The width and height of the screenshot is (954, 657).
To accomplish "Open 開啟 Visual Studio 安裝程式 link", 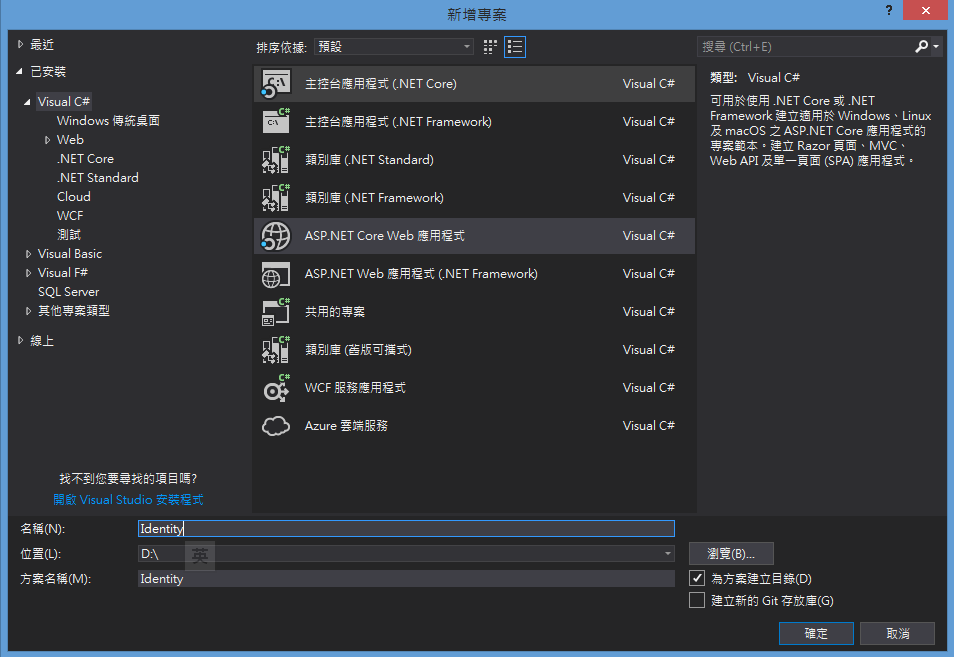I will tap(128, 499).
